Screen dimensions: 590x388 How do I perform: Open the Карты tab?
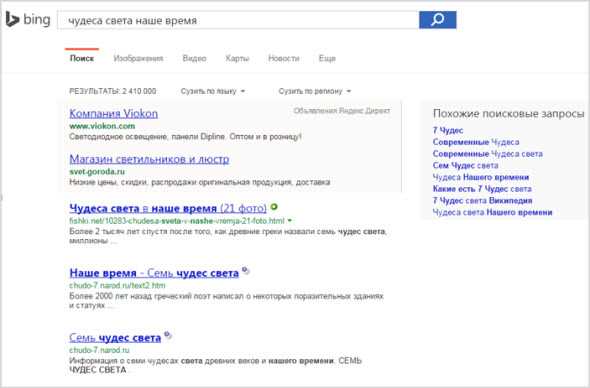[x=237, y=58]
